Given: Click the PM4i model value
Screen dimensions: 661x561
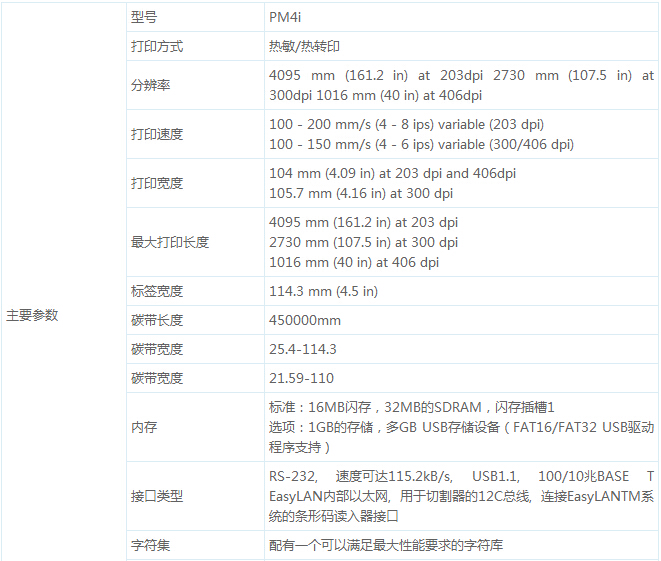Looking at the screenshot, I should pyautogui.click(x=287, y=17).
